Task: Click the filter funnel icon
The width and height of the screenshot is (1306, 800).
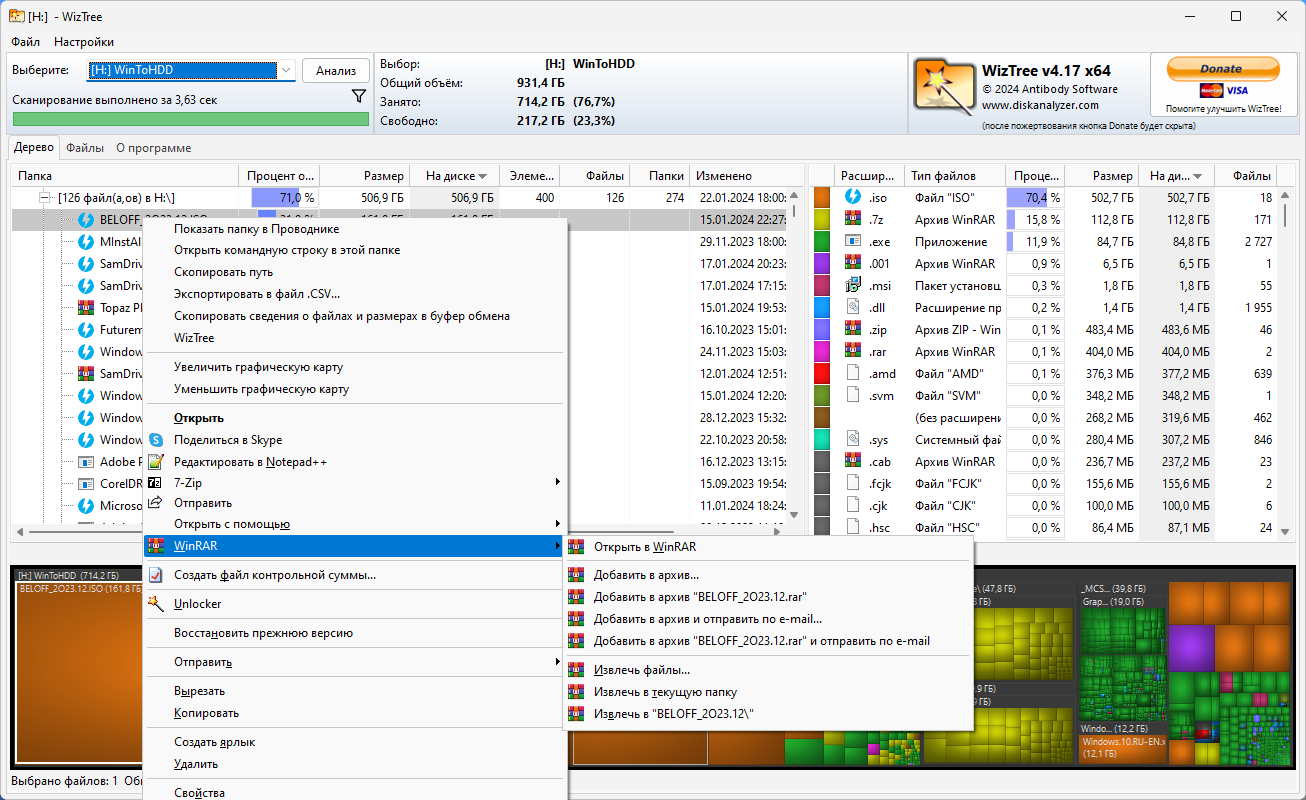Action: (x=359, y=96)
